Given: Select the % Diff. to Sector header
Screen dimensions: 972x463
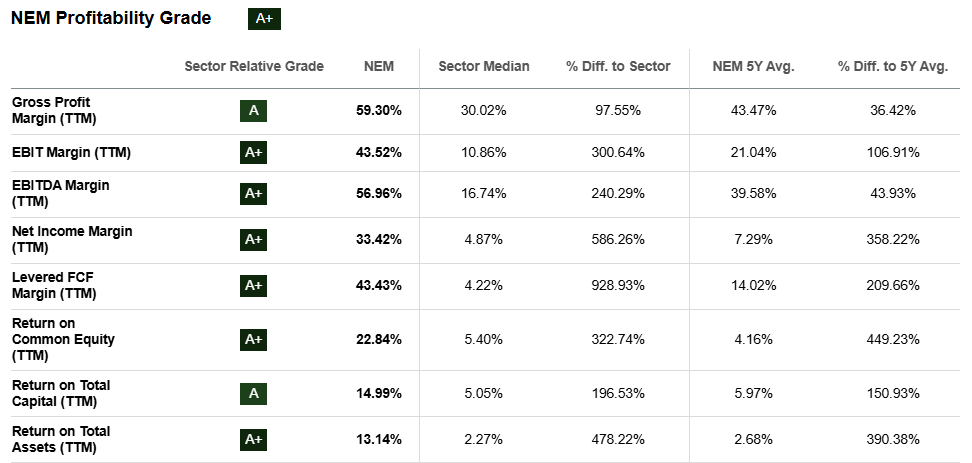Looking at the screenshot, I should [x=618, y=66].
